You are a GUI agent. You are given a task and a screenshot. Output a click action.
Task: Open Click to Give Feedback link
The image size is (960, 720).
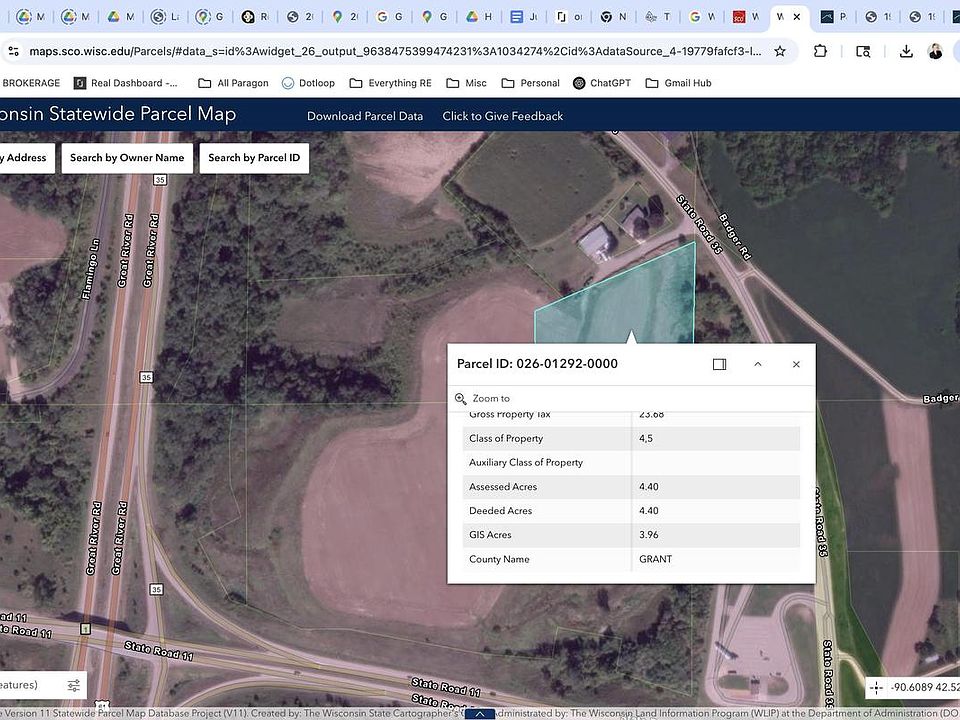(x=502, y=116)
